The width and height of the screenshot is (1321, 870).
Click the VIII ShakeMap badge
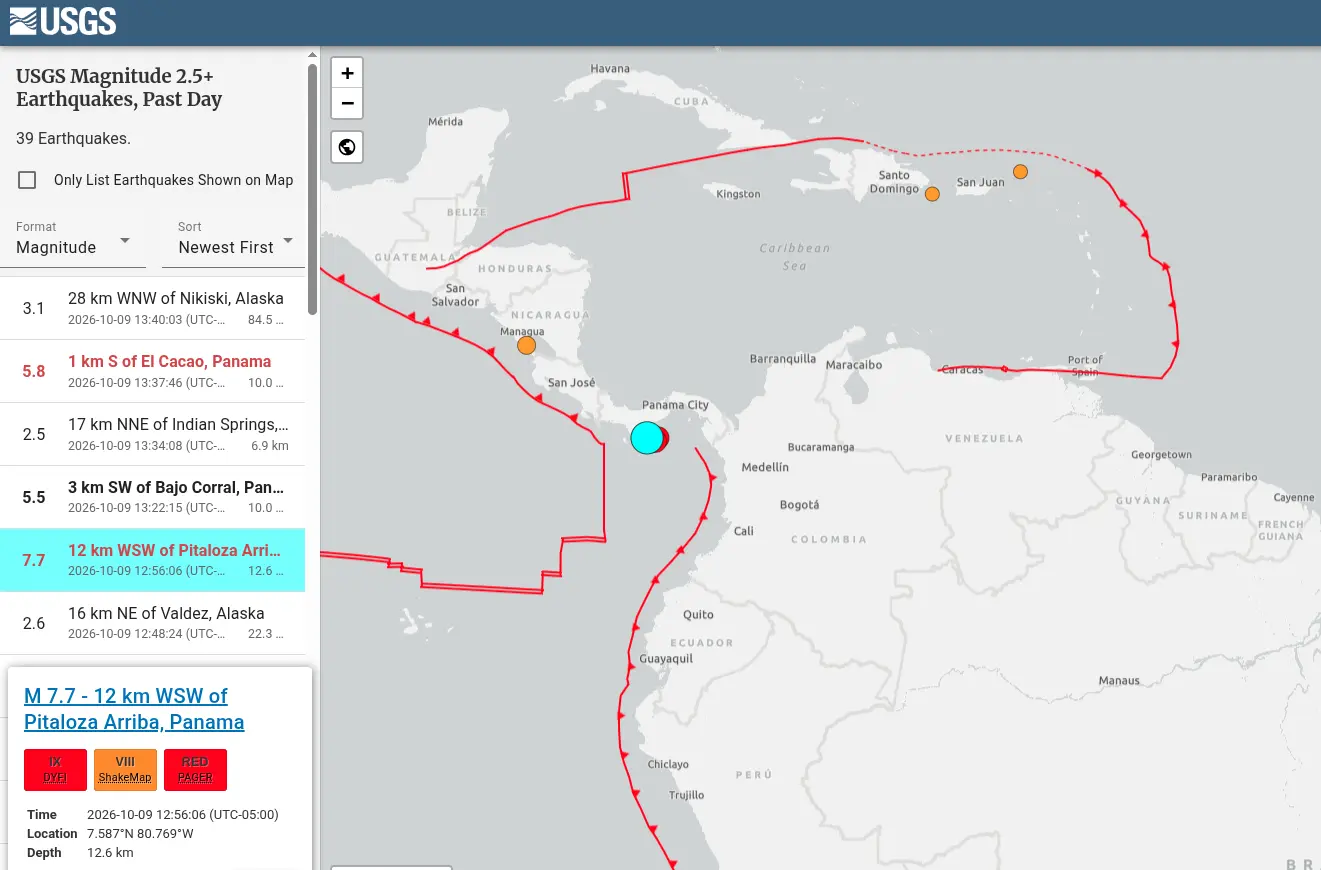point(125,770)
